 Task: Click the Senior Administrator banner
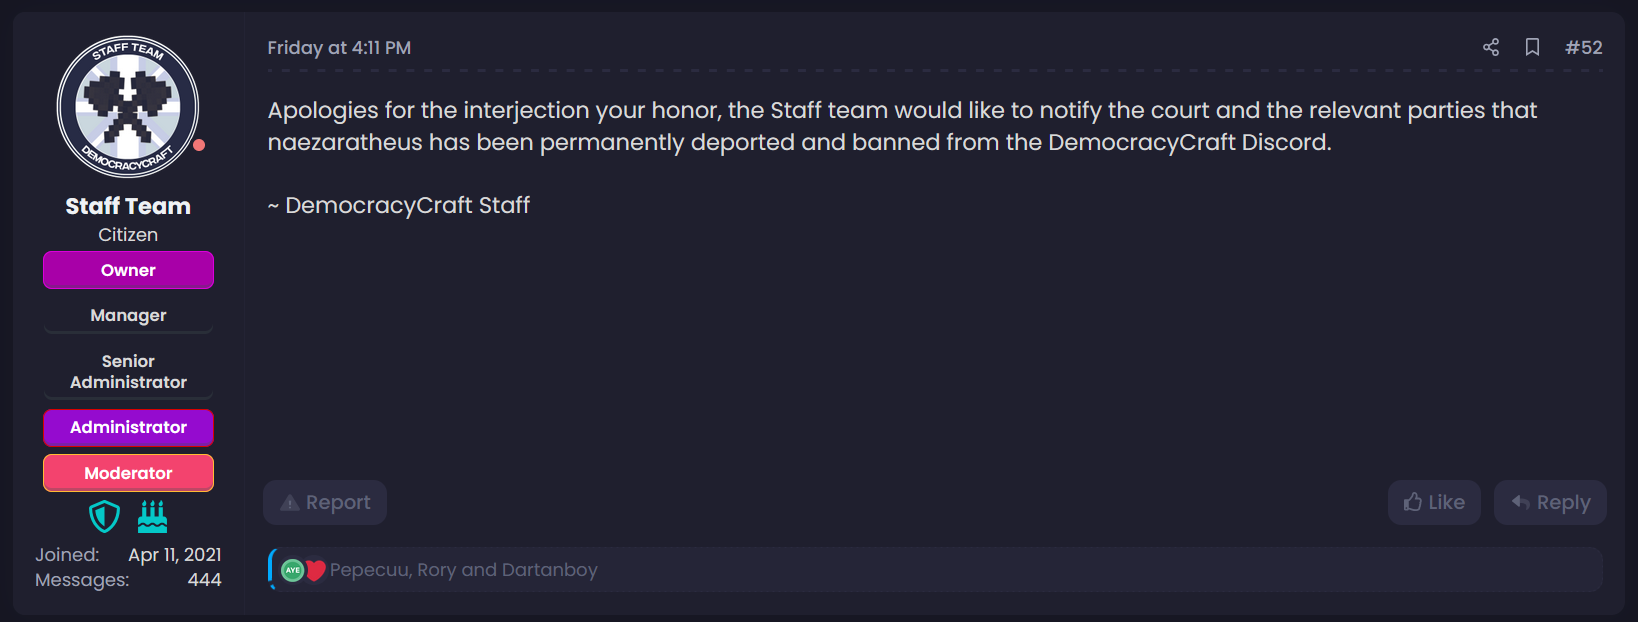[x=128, y=372]
